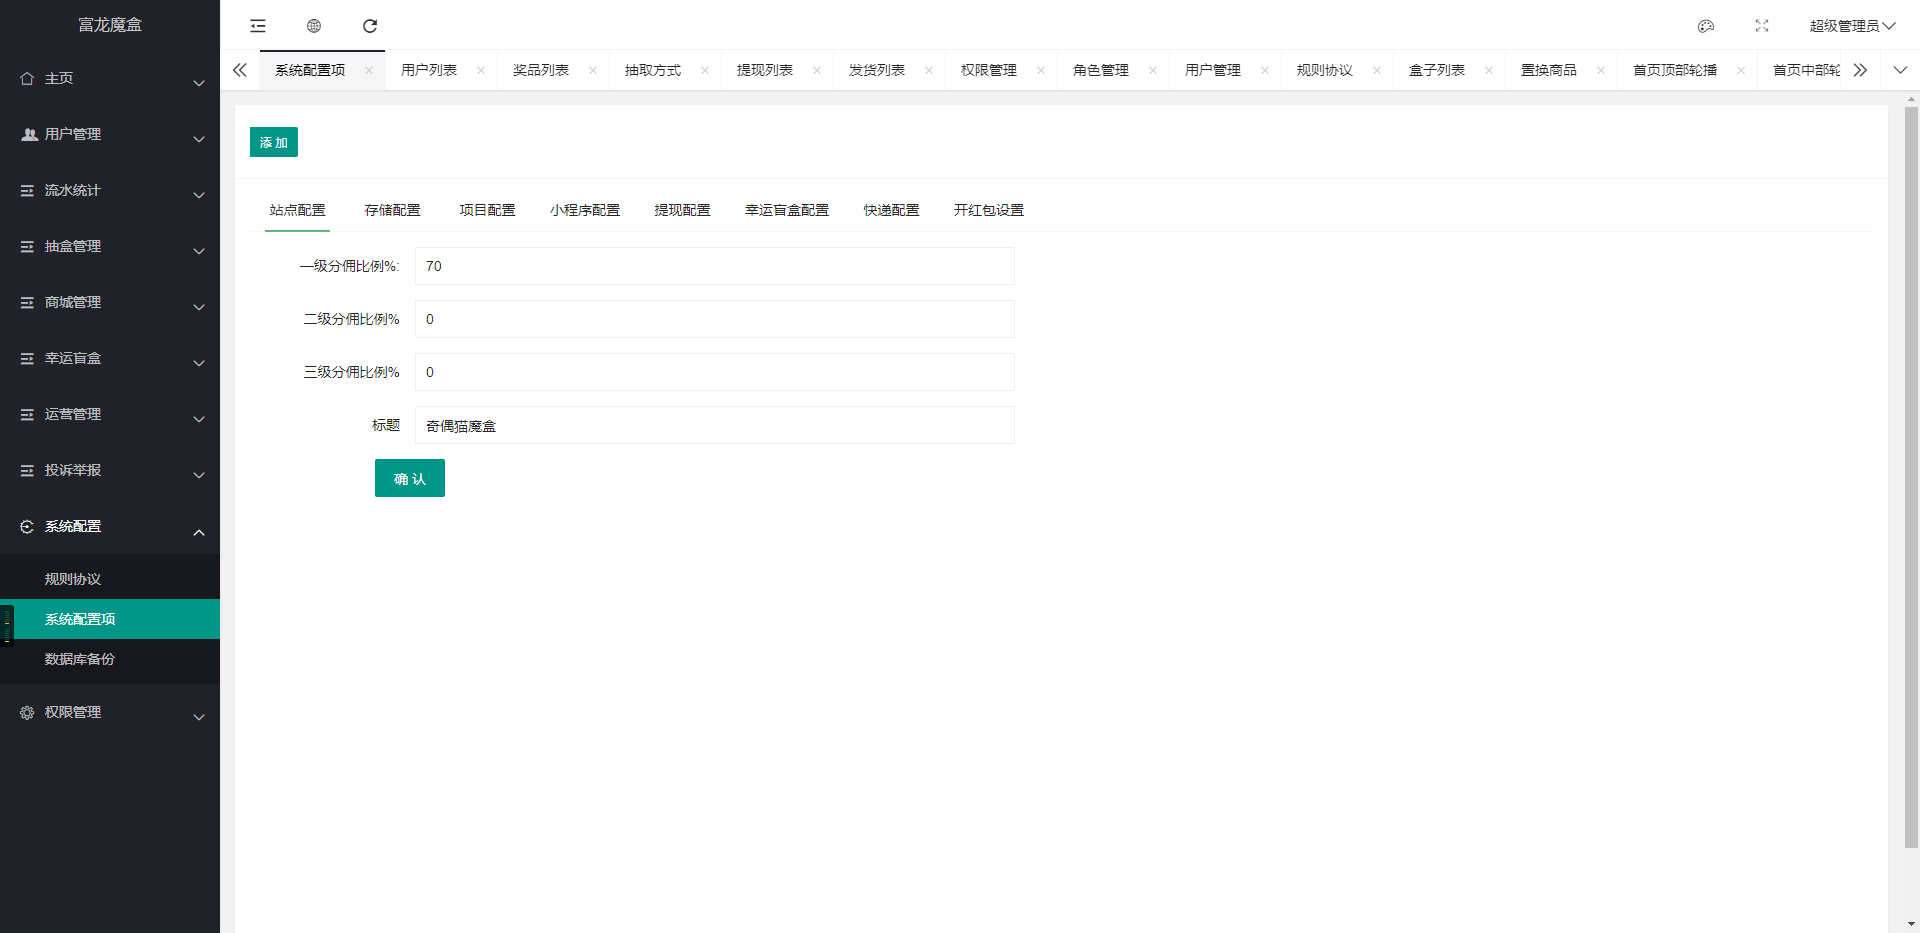Close the 提现列表 tab
The height and width of the screenshot is (933, 1920).
point(817,70)
